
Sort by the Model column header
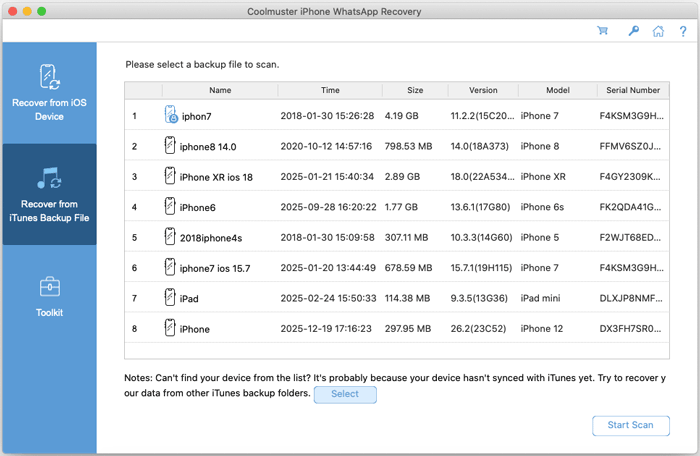(x=558, y=90)
